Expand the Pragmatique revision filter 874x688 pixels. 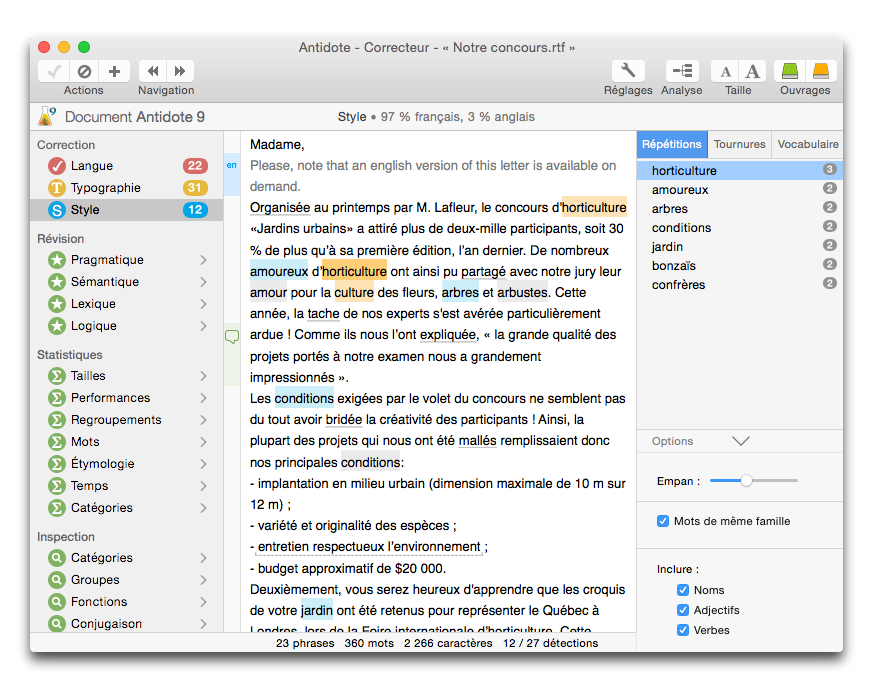[x=203, y=260]
